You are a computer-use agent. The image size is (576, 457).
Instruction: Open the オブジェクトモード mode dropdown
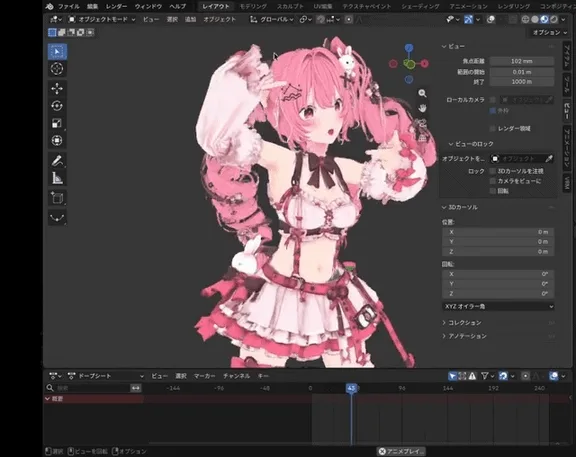[x=102, y=19]
